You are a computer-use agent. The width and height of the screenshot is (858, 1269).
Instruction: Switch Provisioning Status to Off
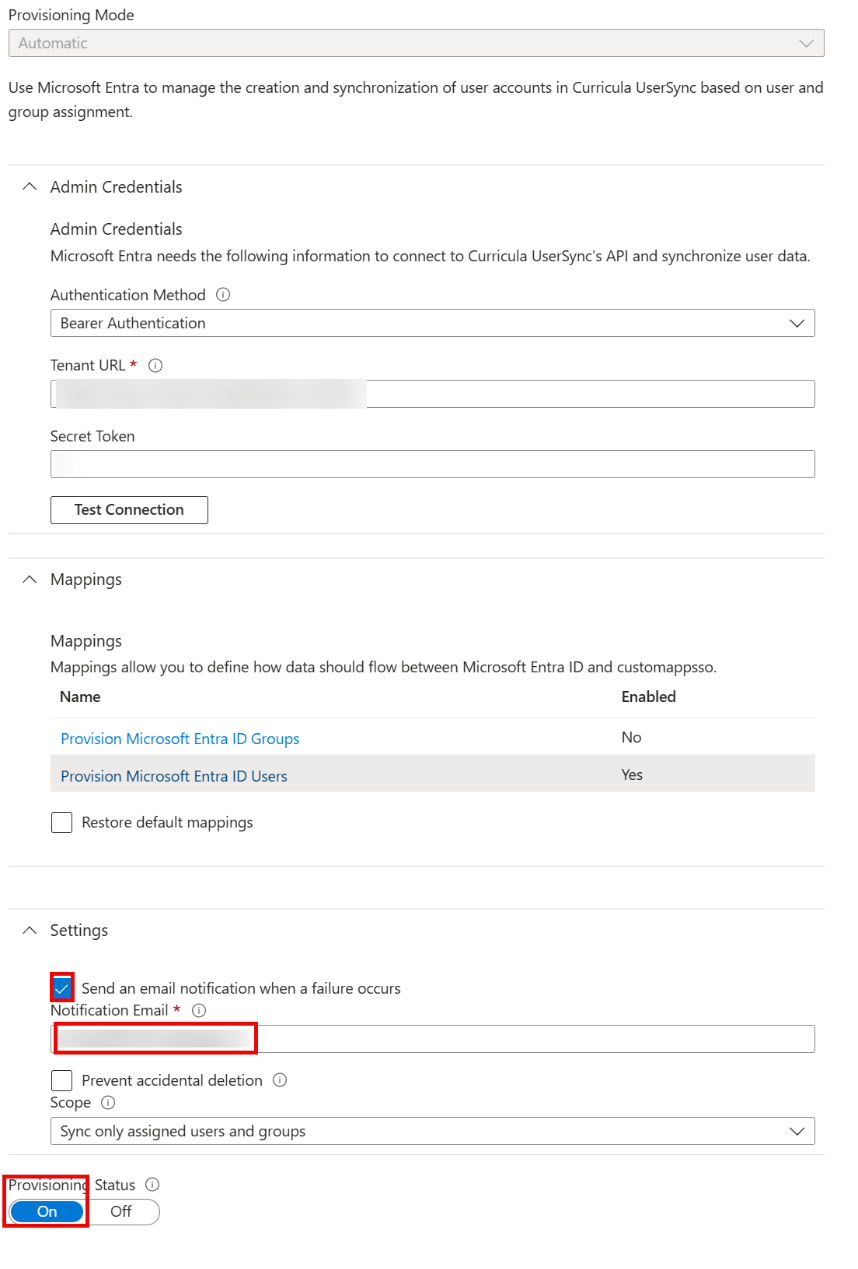click(x=122, y=1212)
